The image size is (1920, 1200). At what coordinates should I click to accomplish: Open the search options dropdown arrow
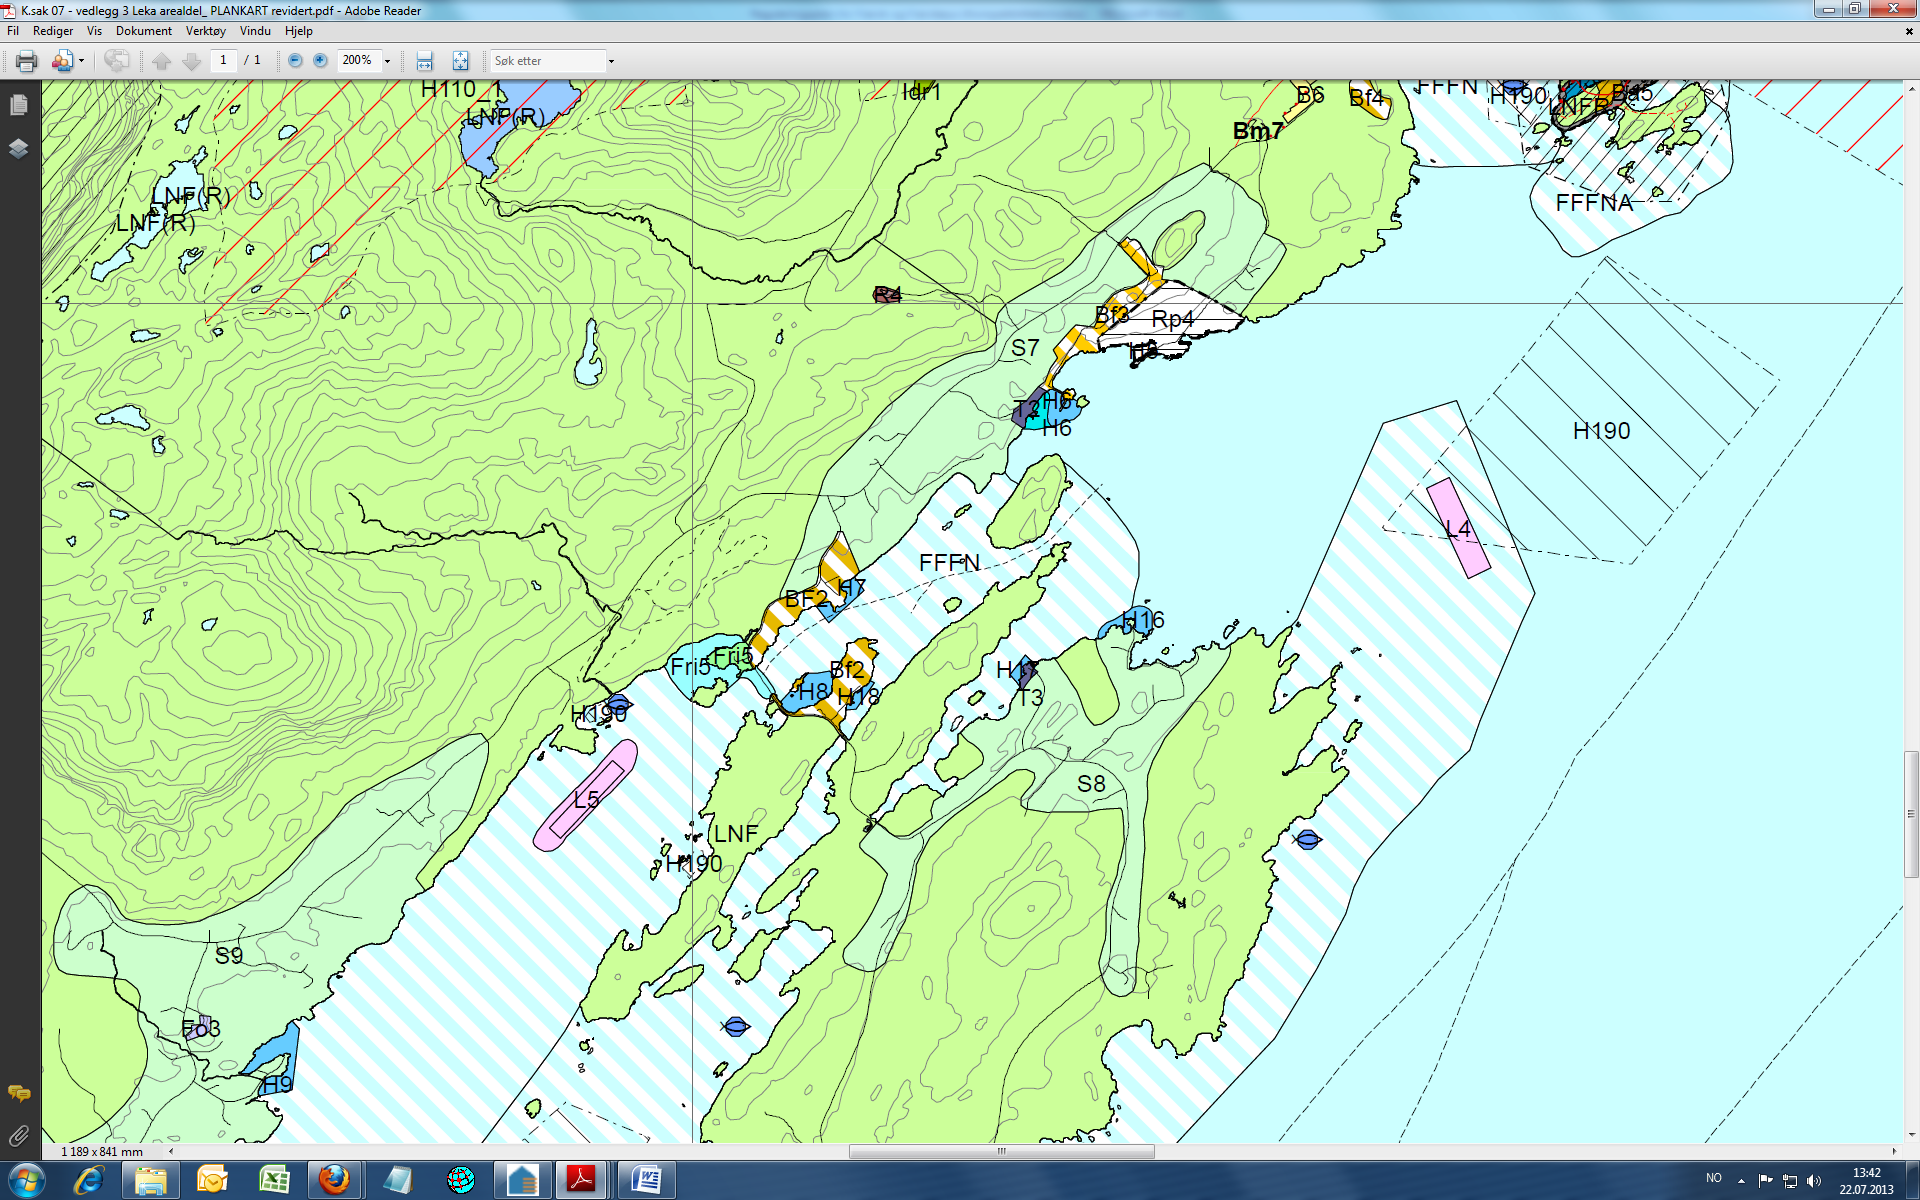pyautogui.click(x=611, y=61)
